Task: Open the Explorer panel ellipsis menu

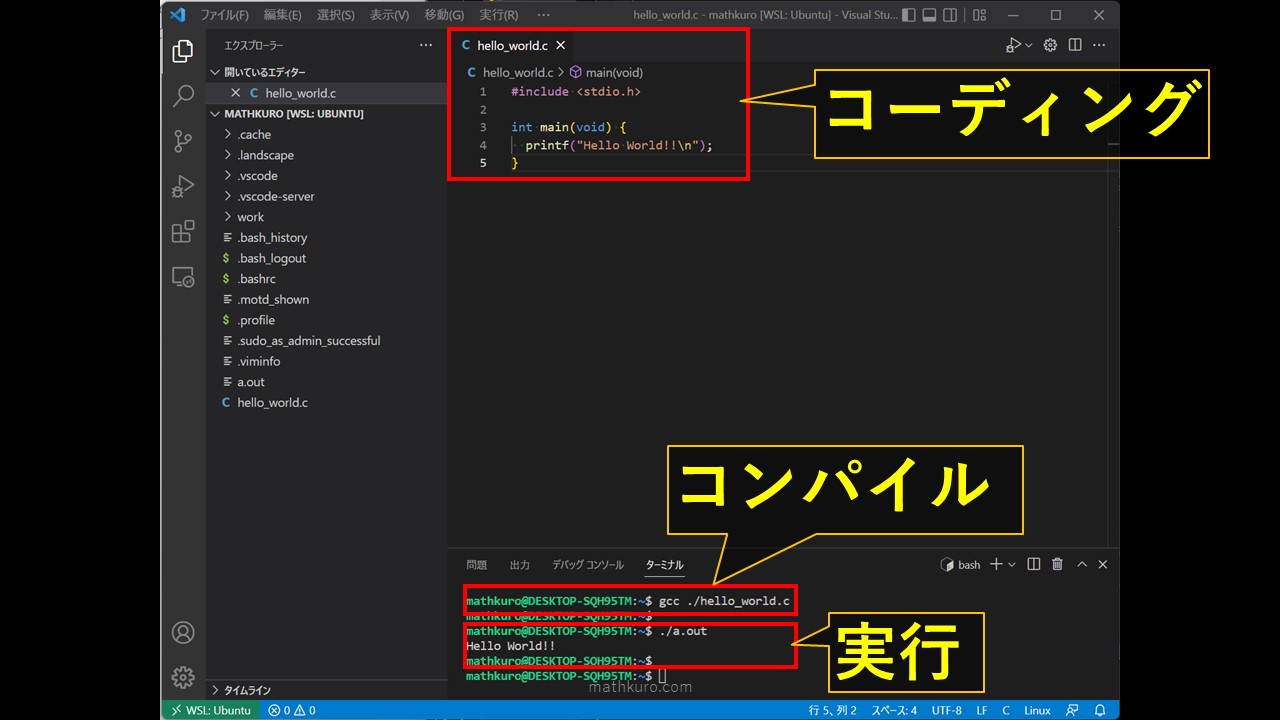Action: point(426,45)
